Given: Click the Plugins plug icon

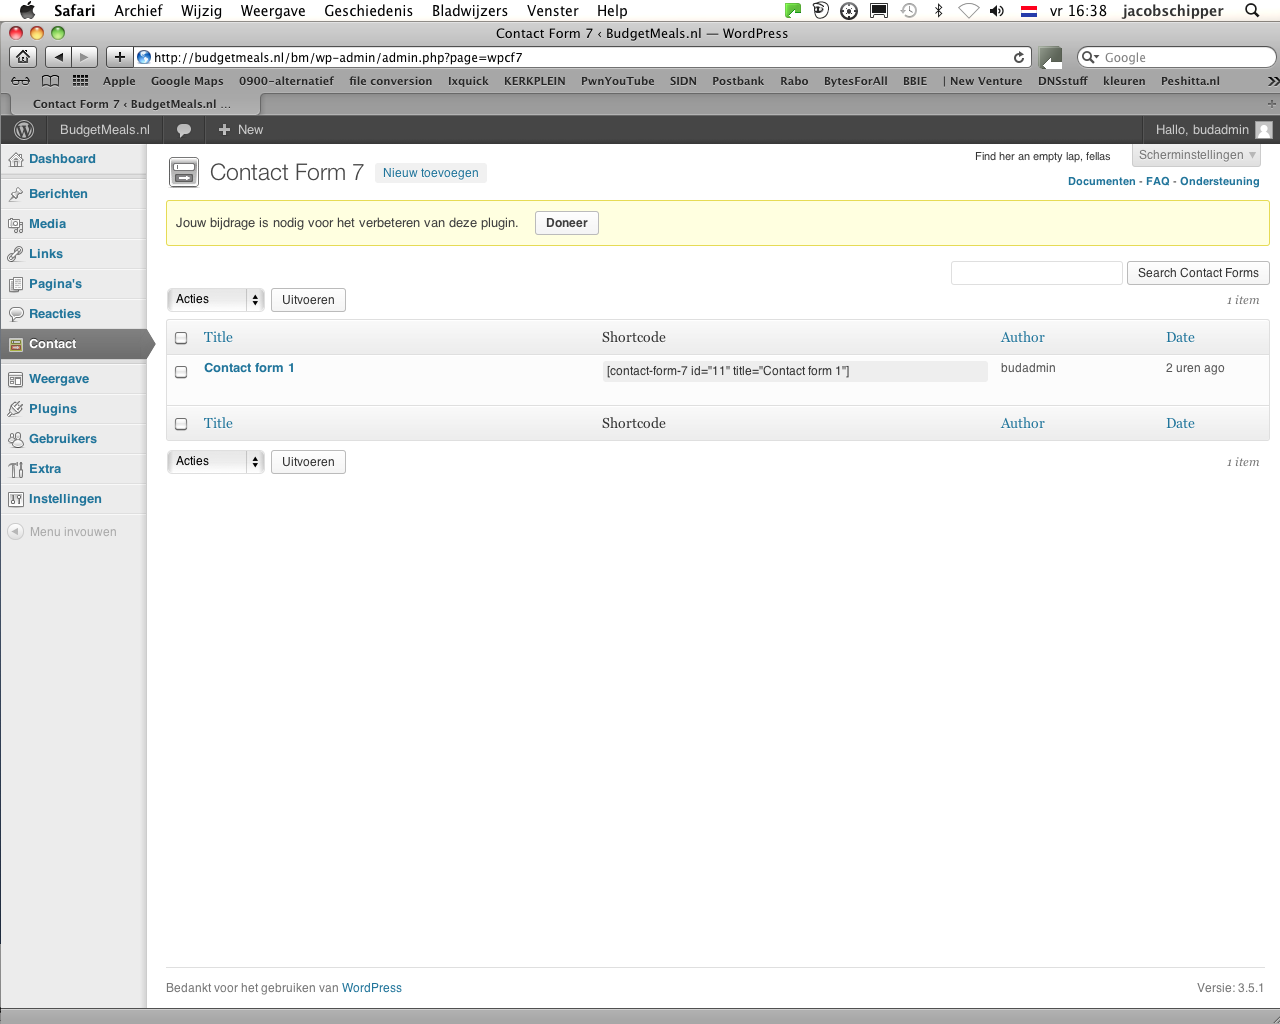Looking at the screenshot, I should [15, 409].
